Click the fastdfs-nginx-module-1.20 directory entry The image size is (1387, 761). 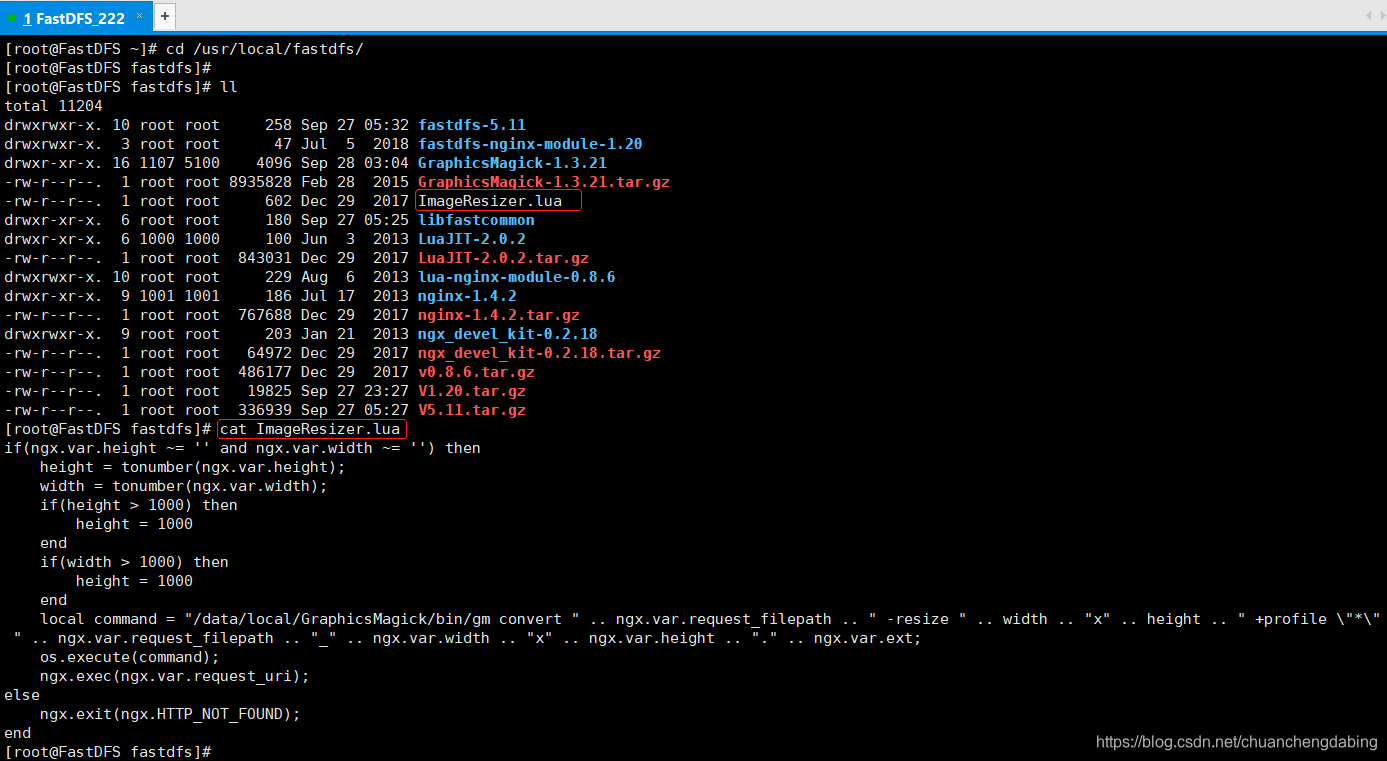[530, 144]
